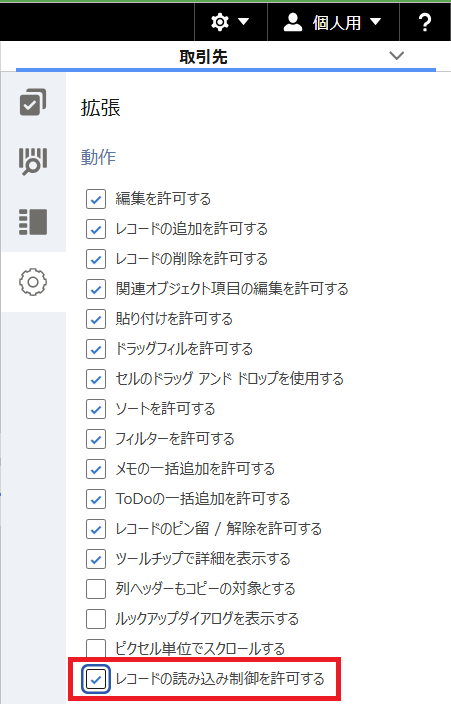451x704 pixels.
Task: Expand the 取引先 chevron dropdown
Action: [397, 56]
